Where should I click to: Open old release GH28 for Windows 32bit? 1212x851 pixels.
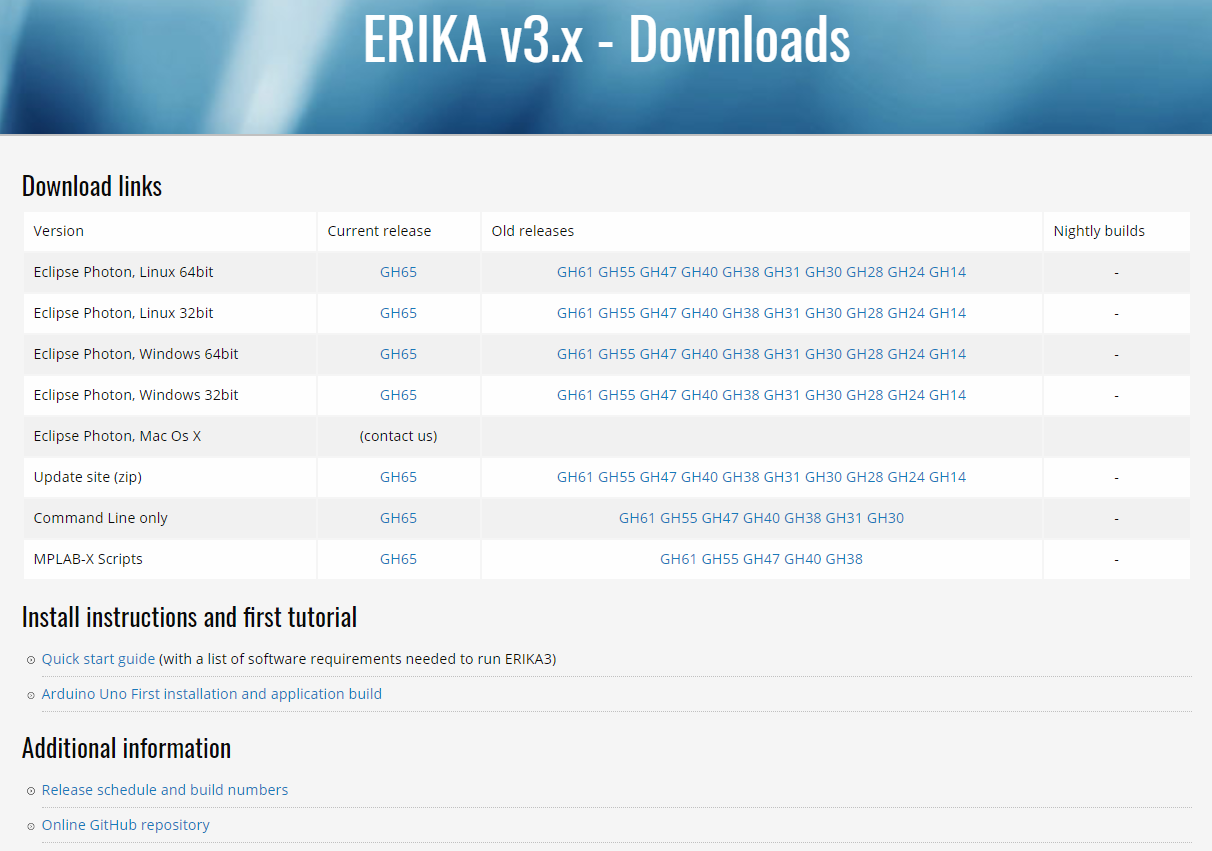[865, 395]
